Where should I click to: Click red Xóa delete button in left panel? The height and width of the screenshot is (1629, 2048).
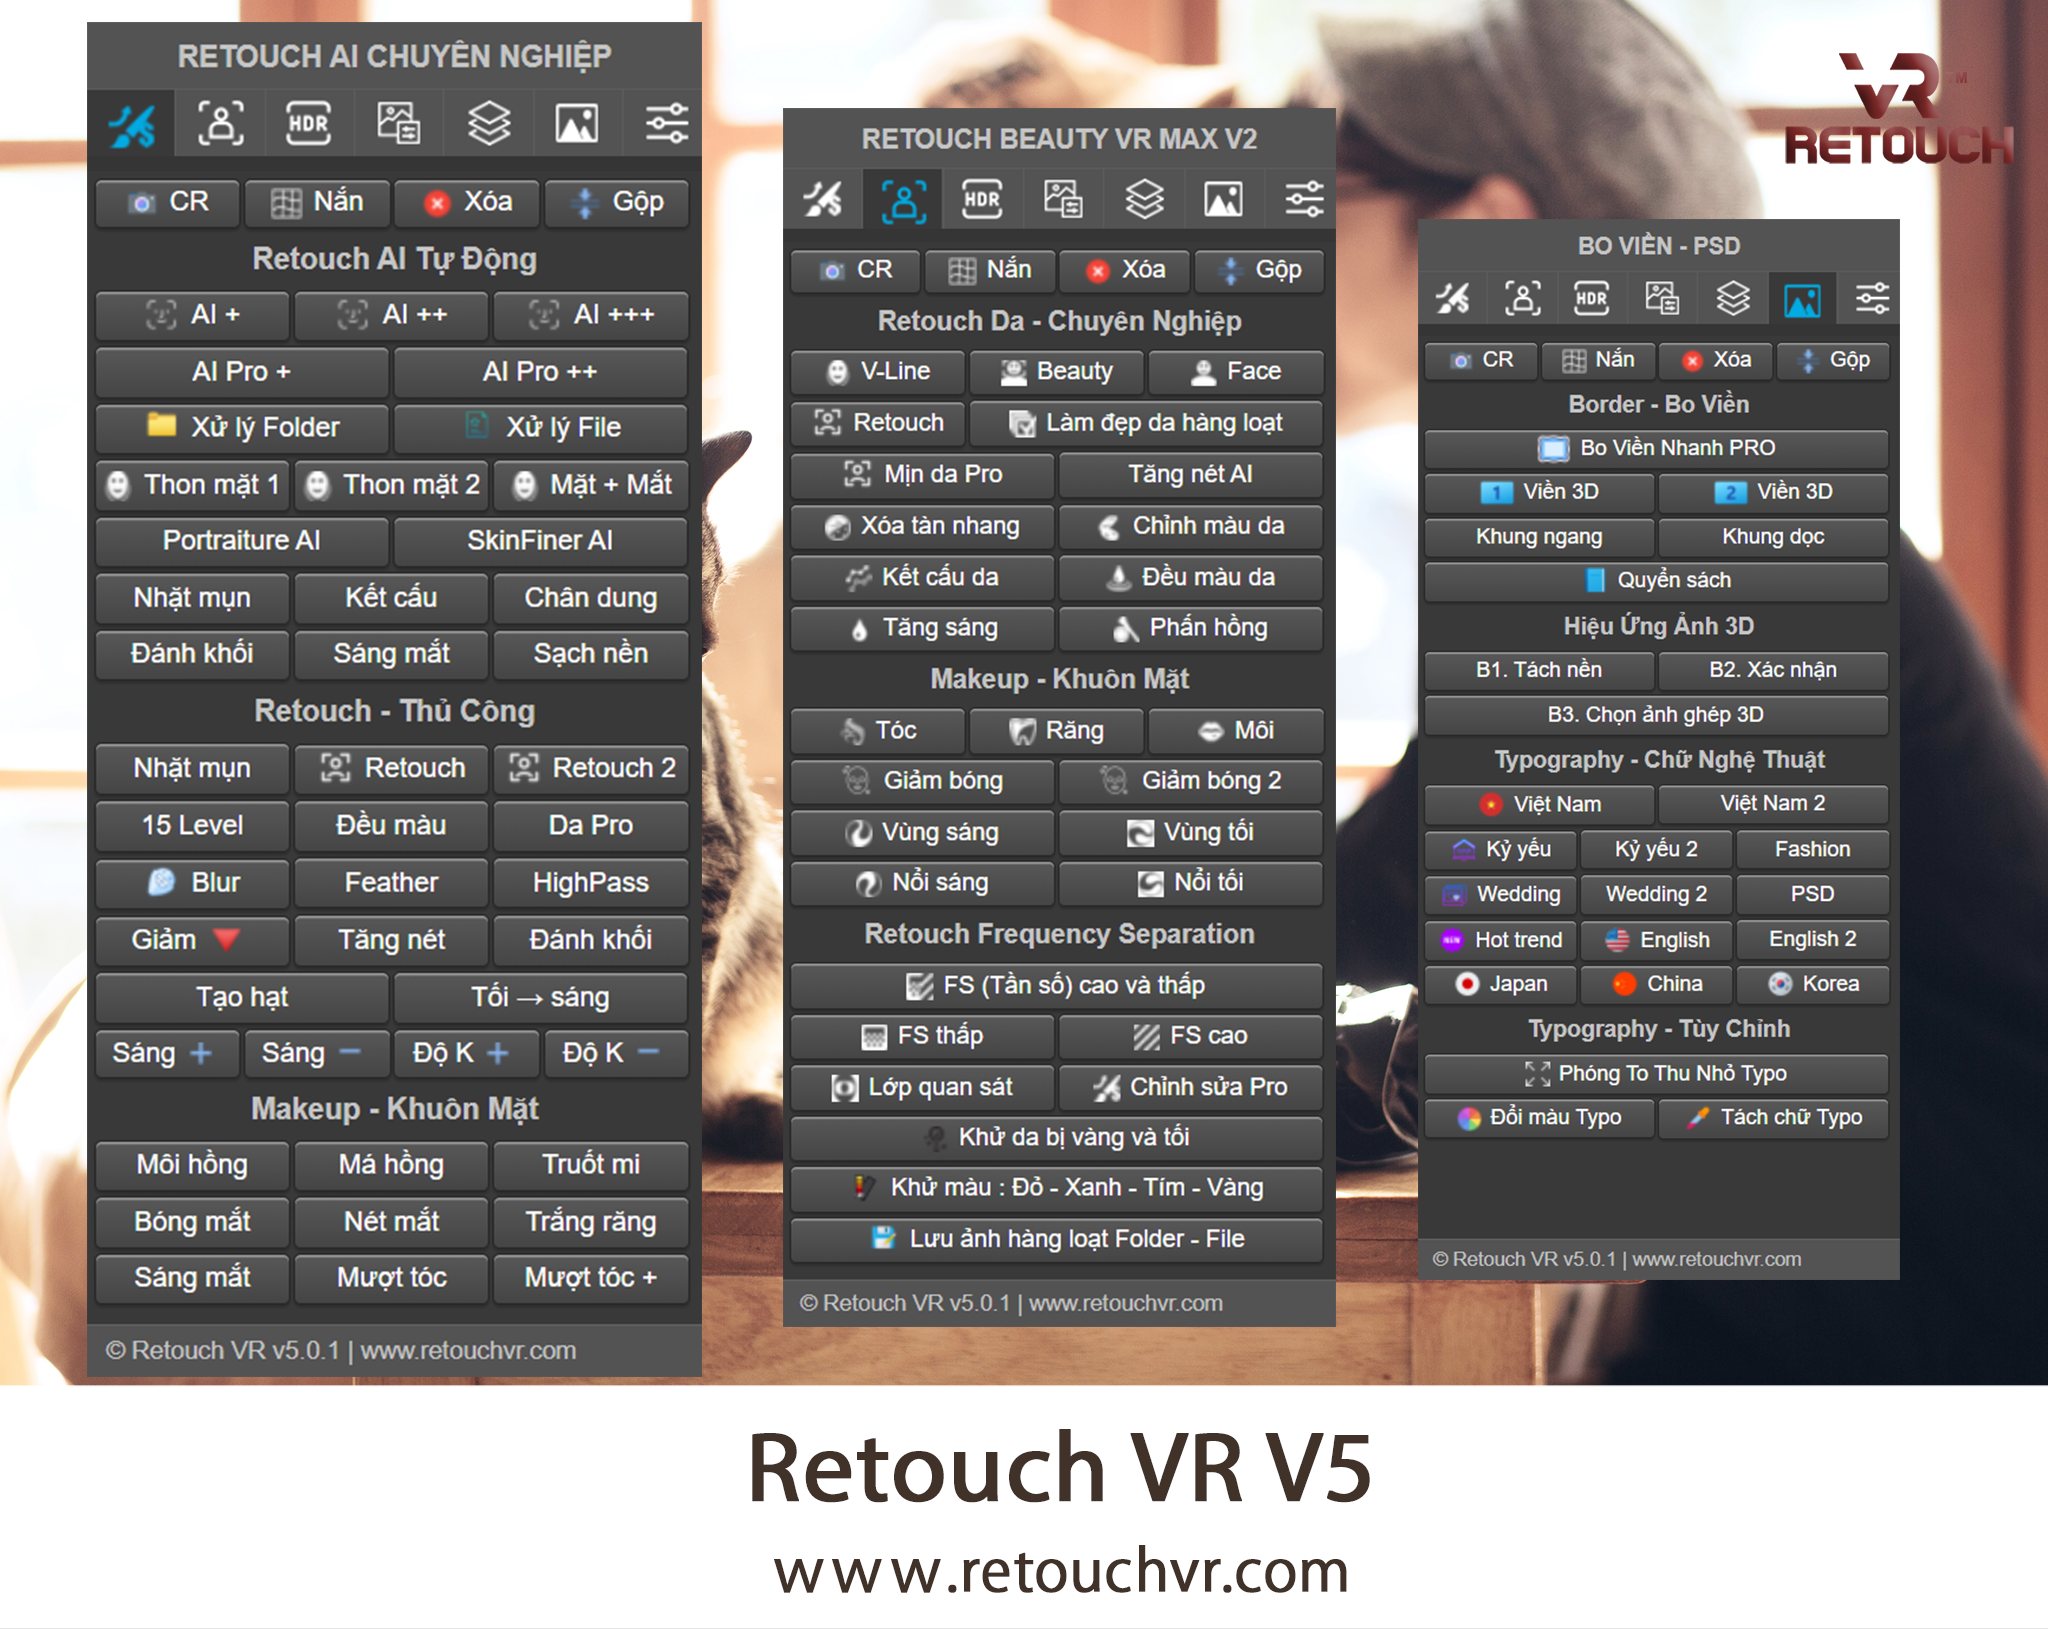(467, 202)
